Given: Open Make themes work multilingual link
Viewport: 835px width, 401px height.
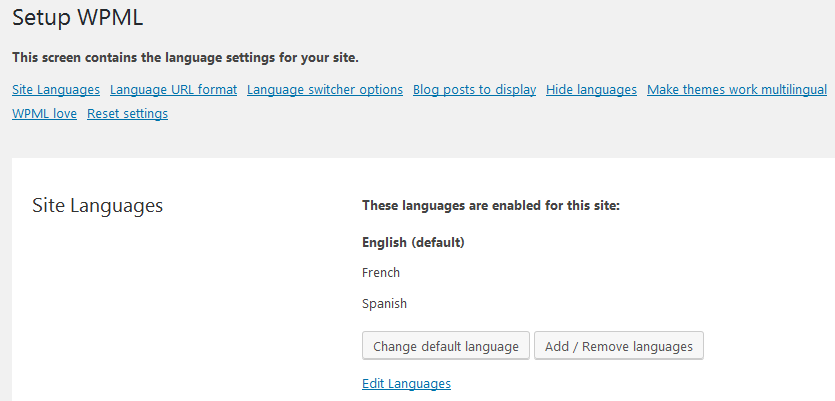Looking at the screenshot, I should click(737, 89).
